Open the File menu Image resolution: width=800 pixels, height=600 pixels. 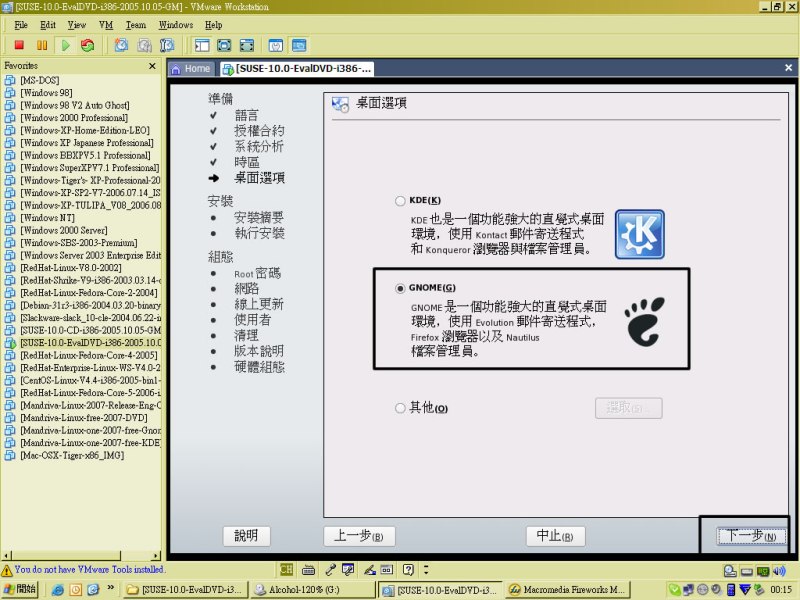click(x=21, y=25)
